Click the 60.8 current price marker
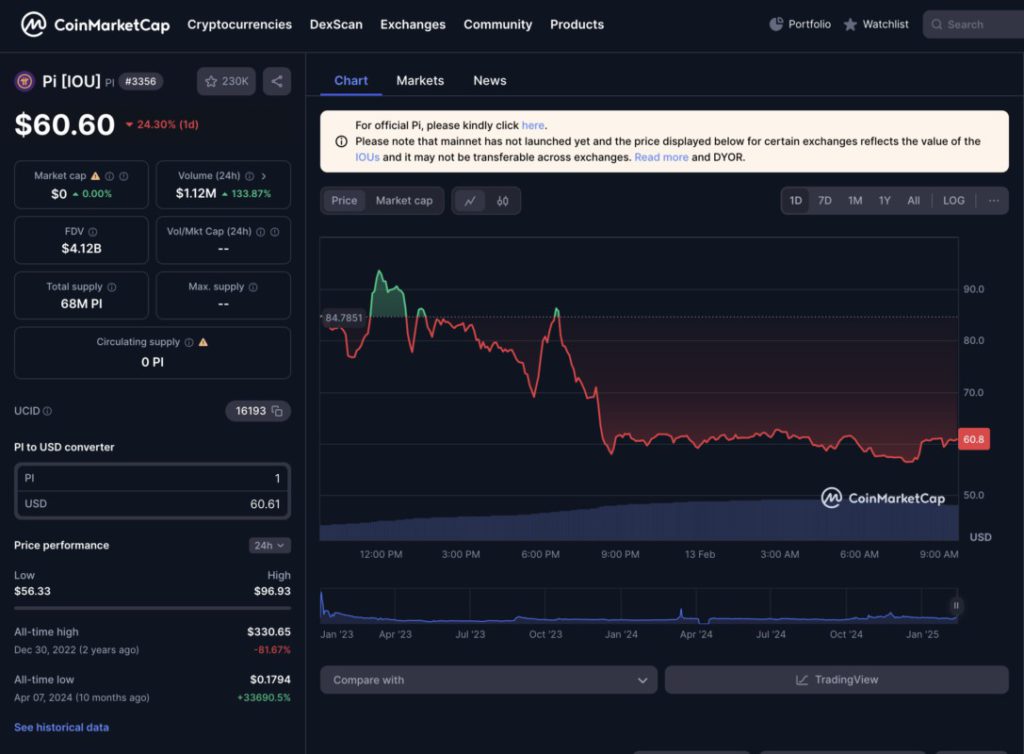This screenshot has width=1024, height=754. point(974,439)
